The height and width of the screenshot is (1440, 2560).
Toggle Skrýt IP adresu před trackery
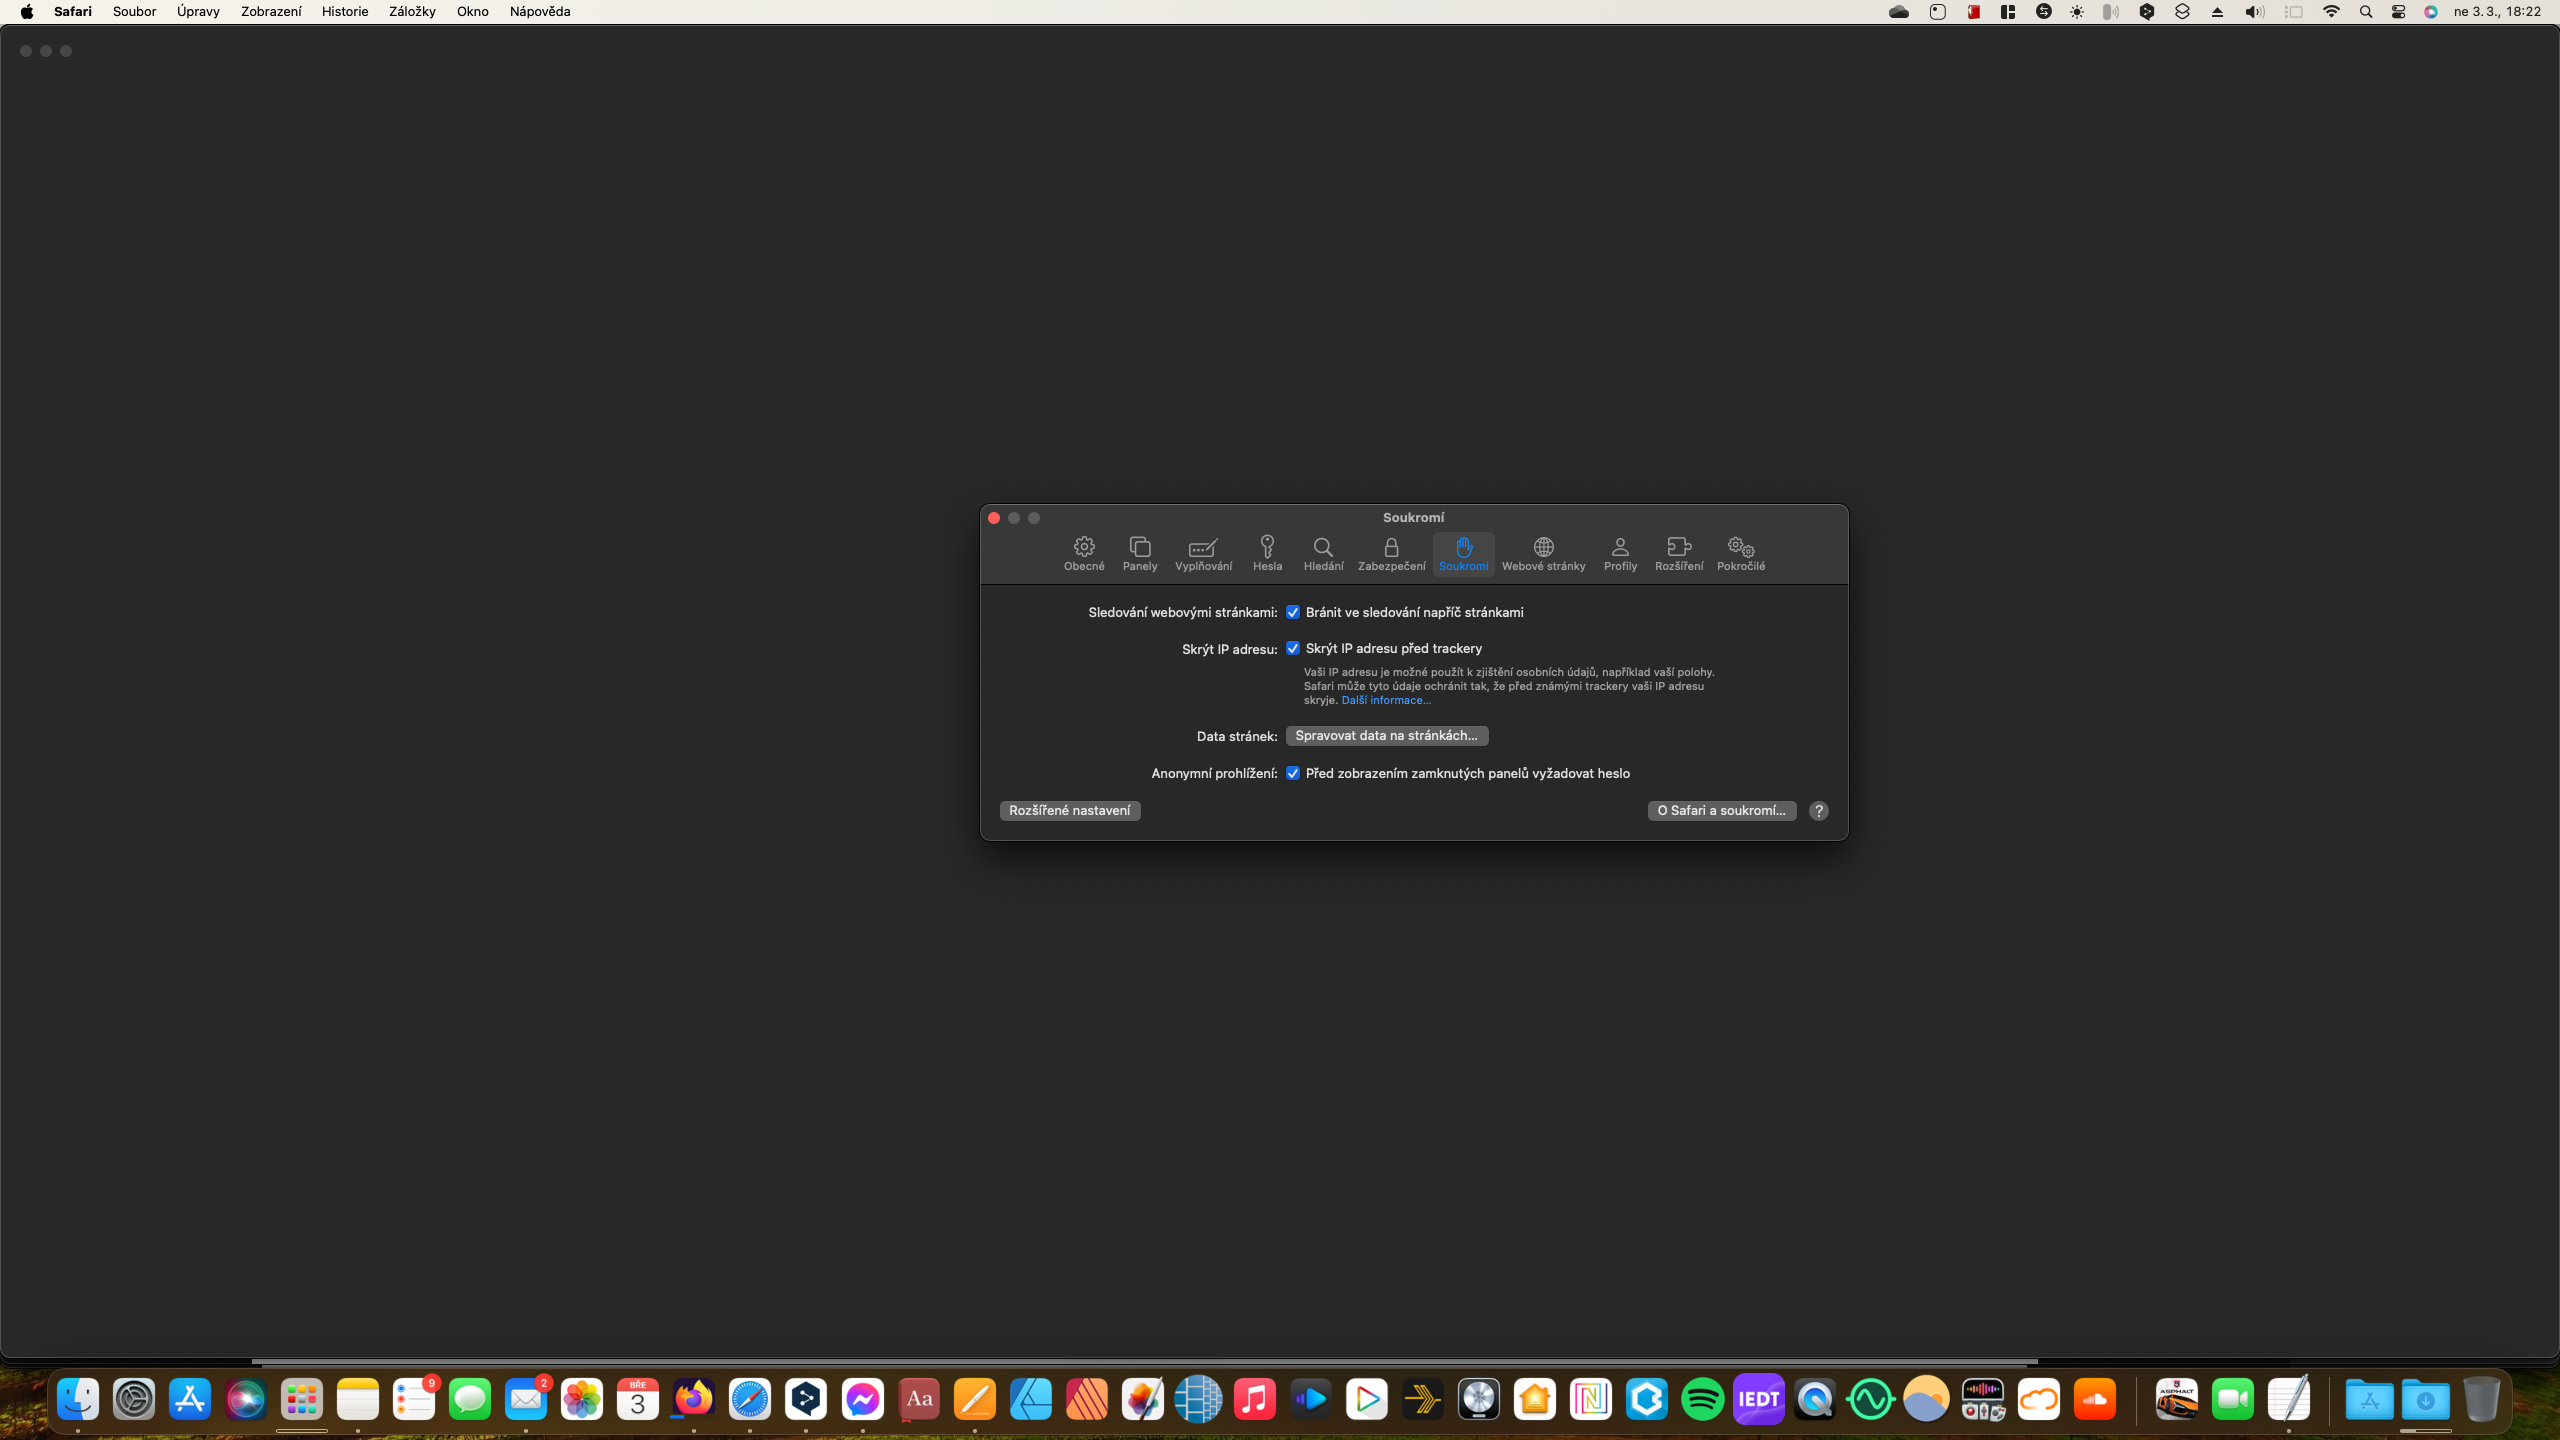click(1293, 648)
